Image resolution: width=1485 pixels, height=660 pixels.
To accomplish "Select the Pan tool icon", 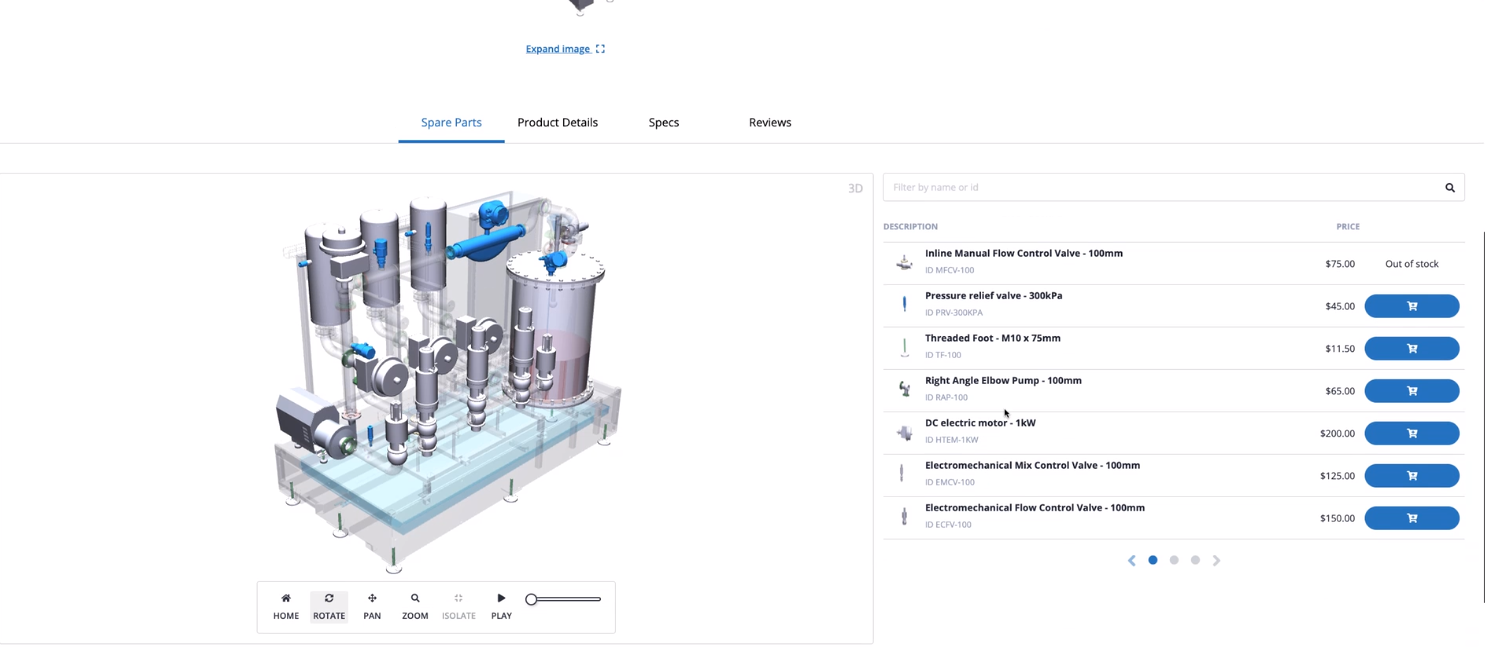I will (372, 598).
